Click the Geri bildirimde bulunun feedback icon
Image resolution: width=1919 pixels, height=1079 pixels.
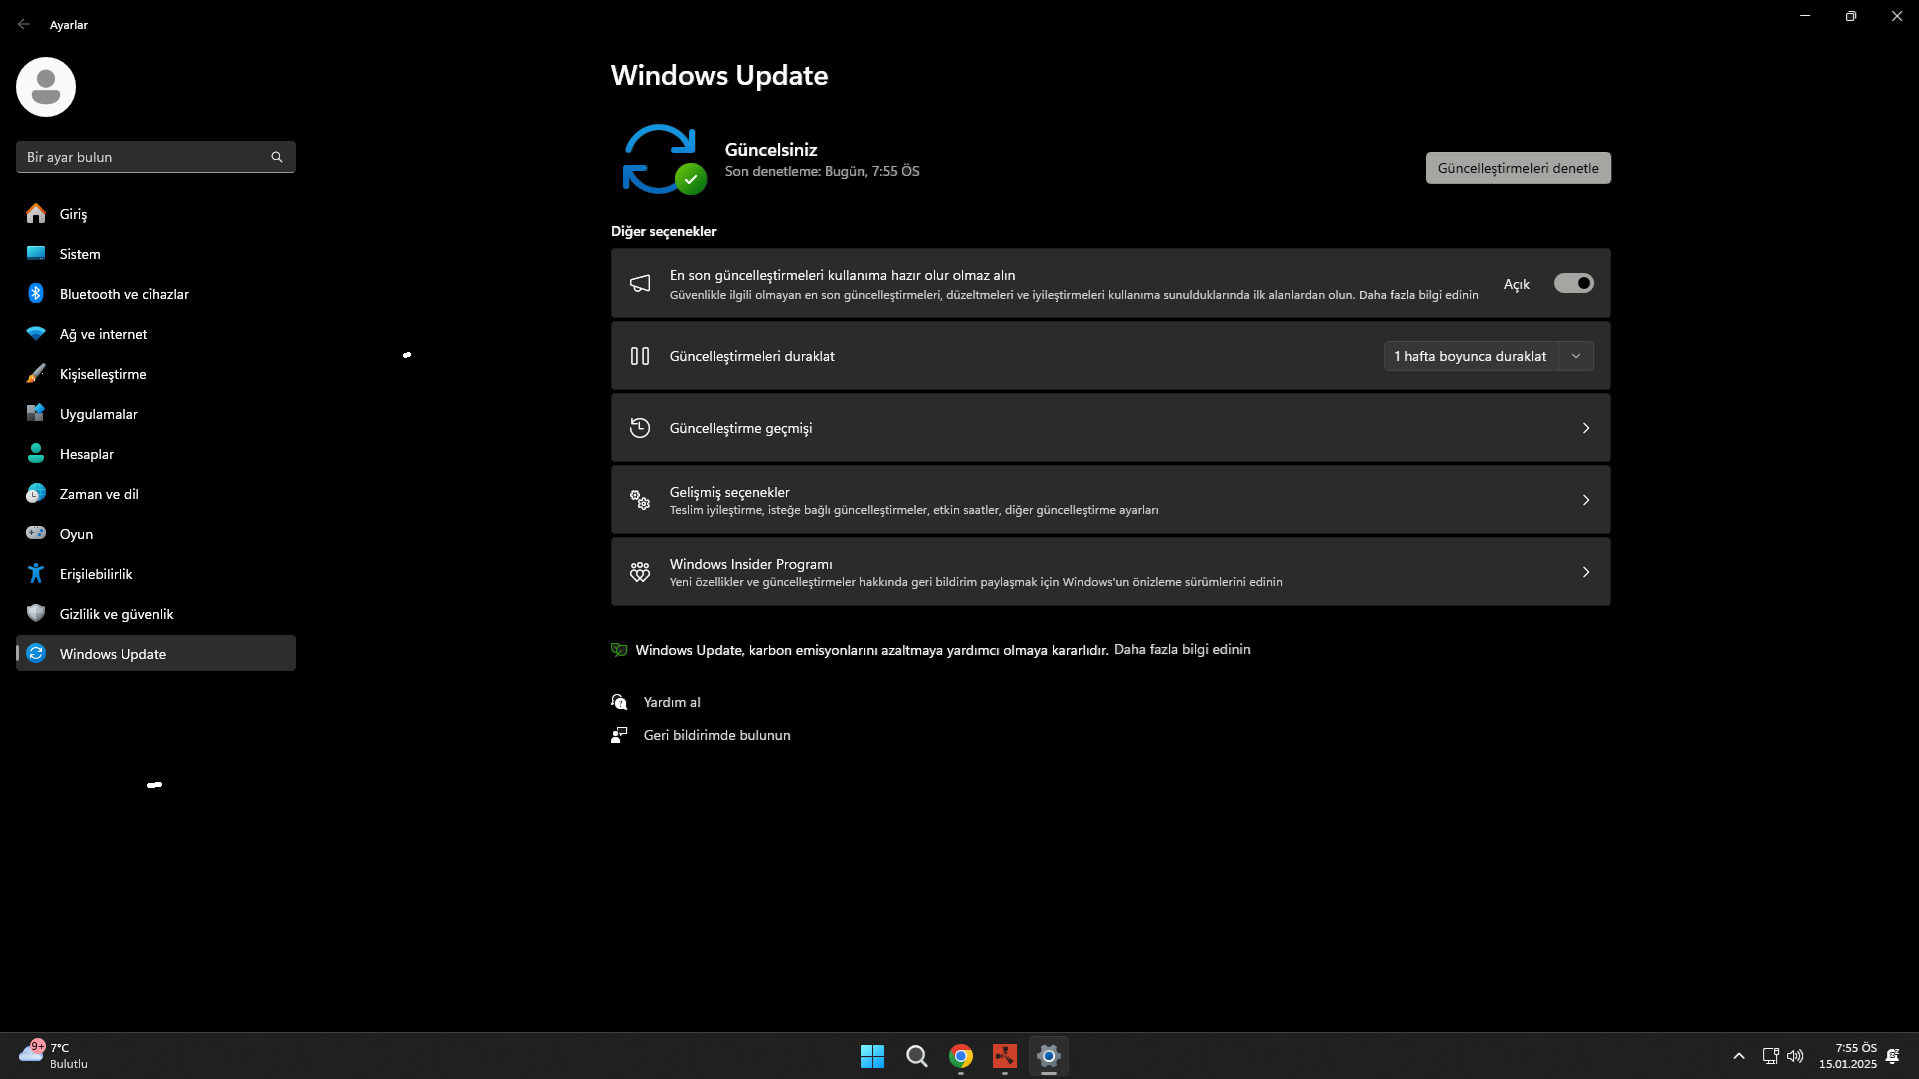click(x=620, y=735)
